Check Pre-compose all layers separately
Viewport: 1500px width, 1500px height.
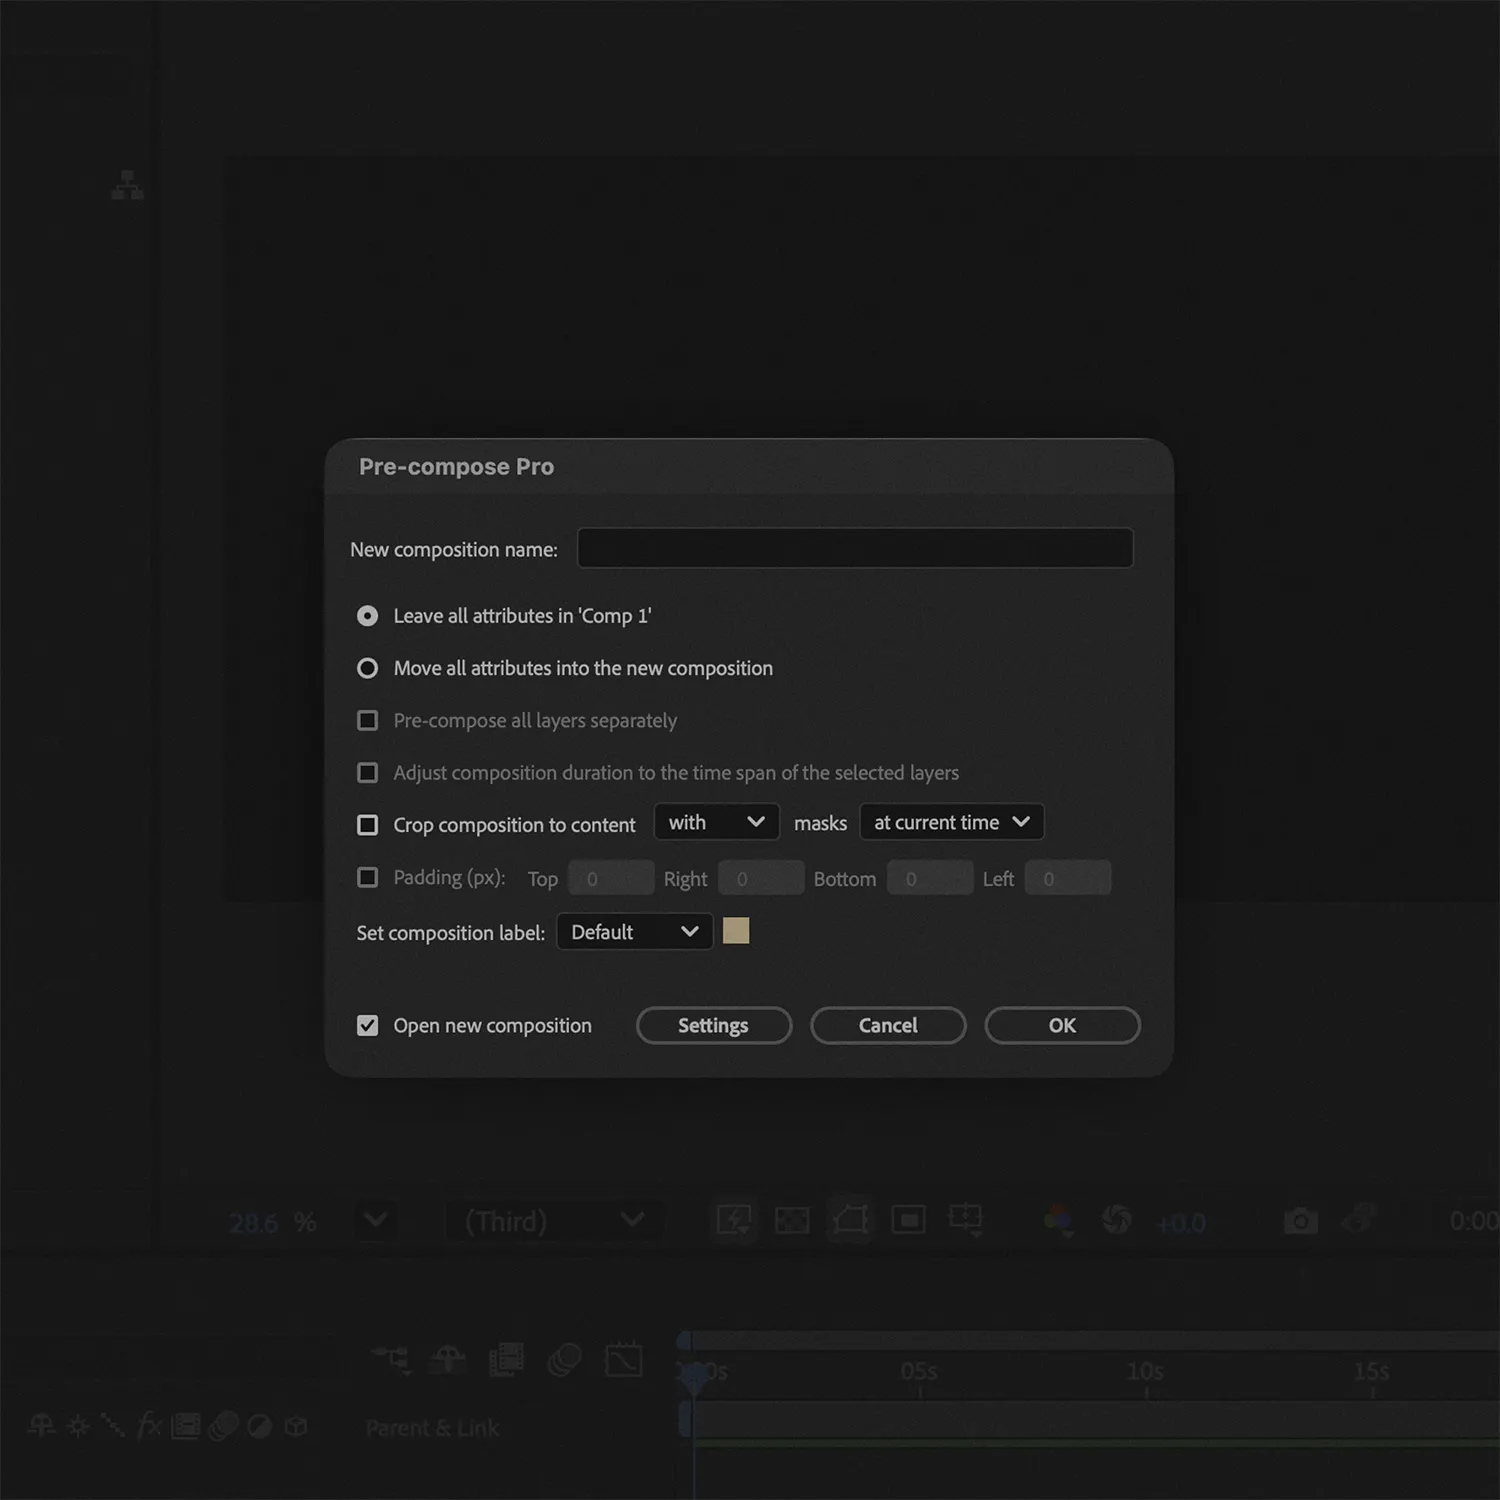[368, 720]
